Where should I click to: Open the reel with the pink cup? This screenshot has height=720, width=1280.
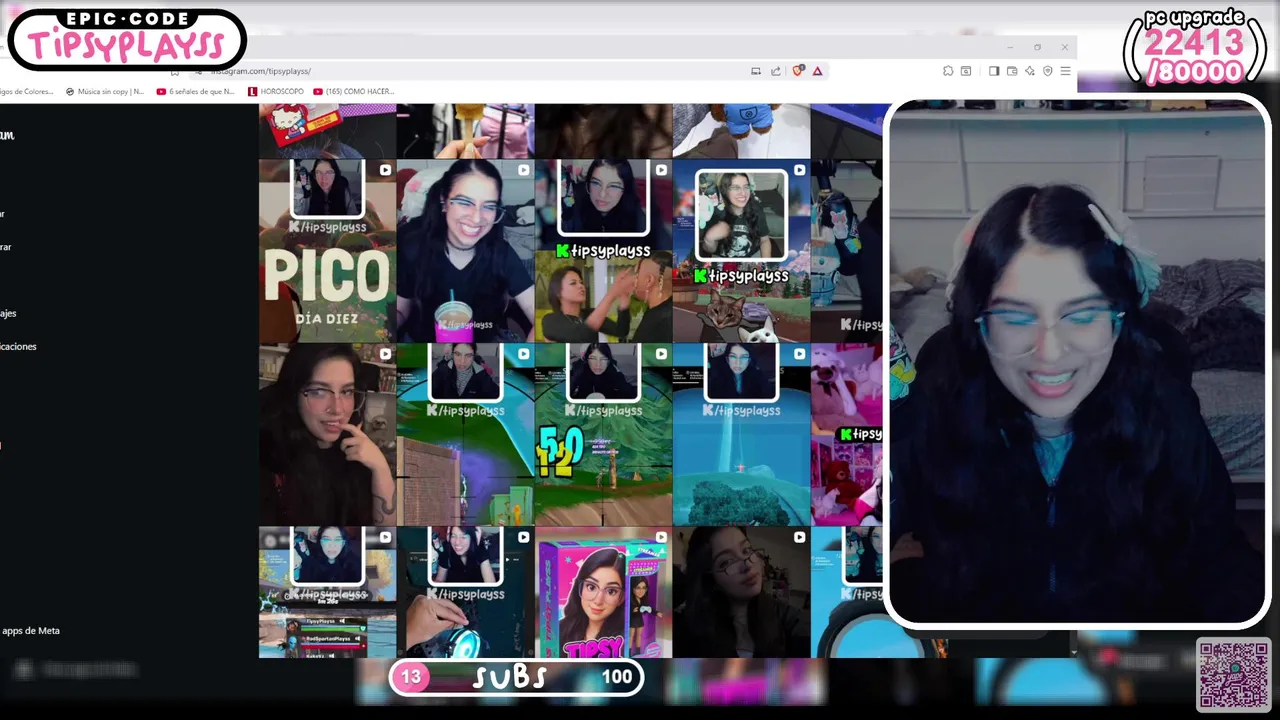[465, 250]
